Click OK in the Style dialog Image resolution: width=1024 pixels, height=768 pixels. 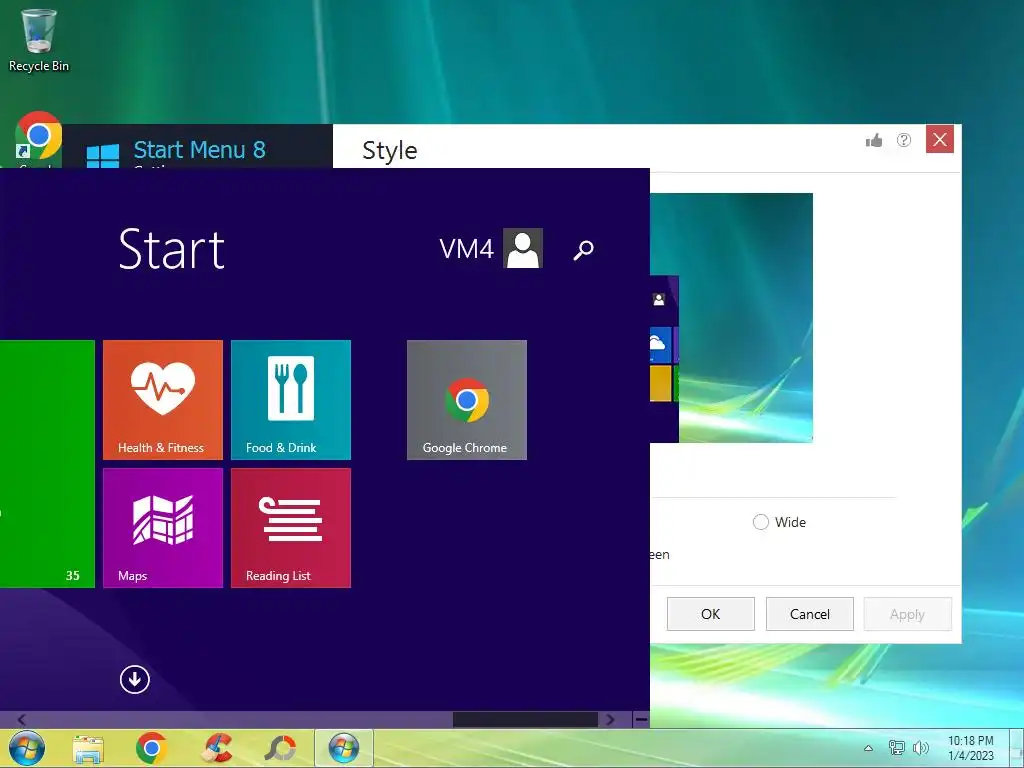tap(711, 614)
